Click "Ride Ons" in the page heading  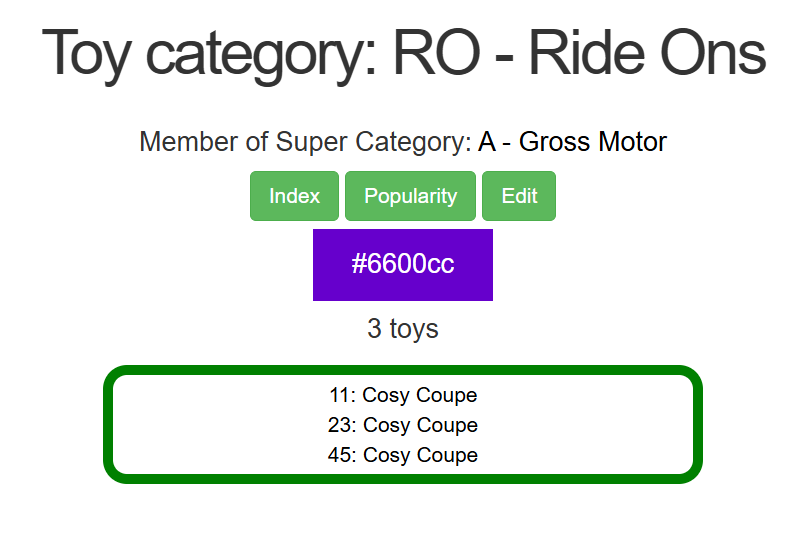click(647, 53)
